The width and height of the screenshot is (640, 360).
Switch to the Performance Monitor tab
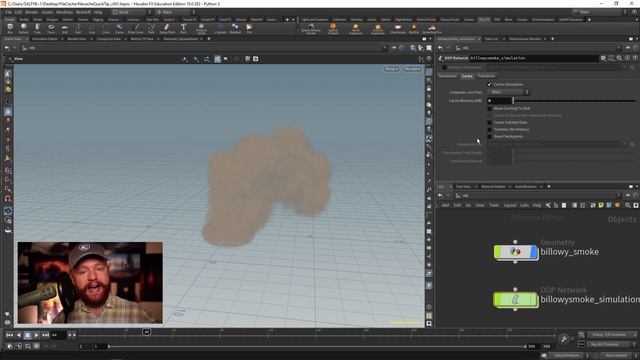point(524,39)
